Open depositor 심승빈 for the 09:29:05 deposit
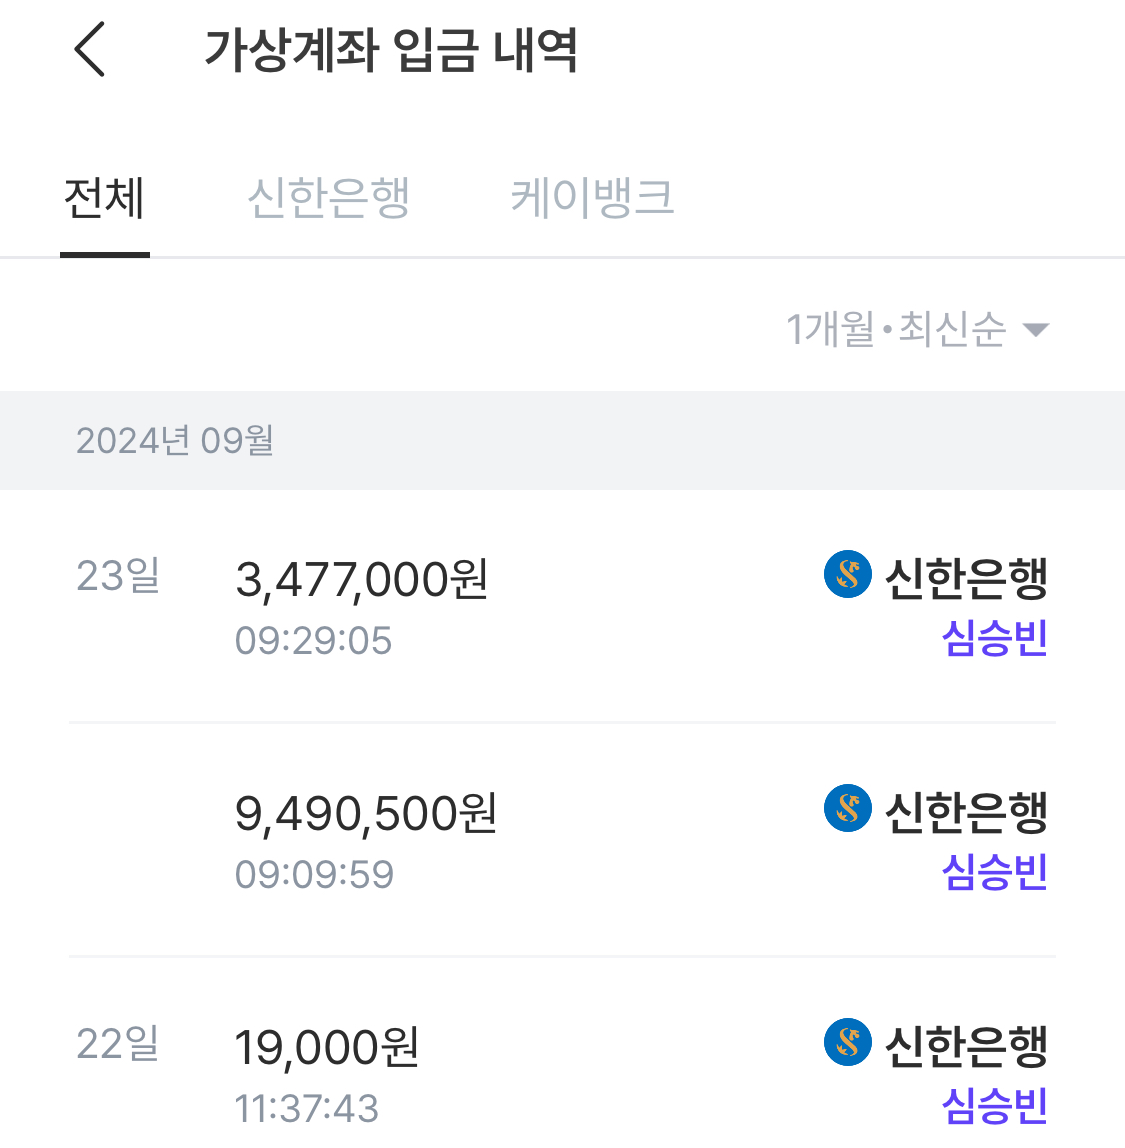1125x1148 pixels. point(995,638)
